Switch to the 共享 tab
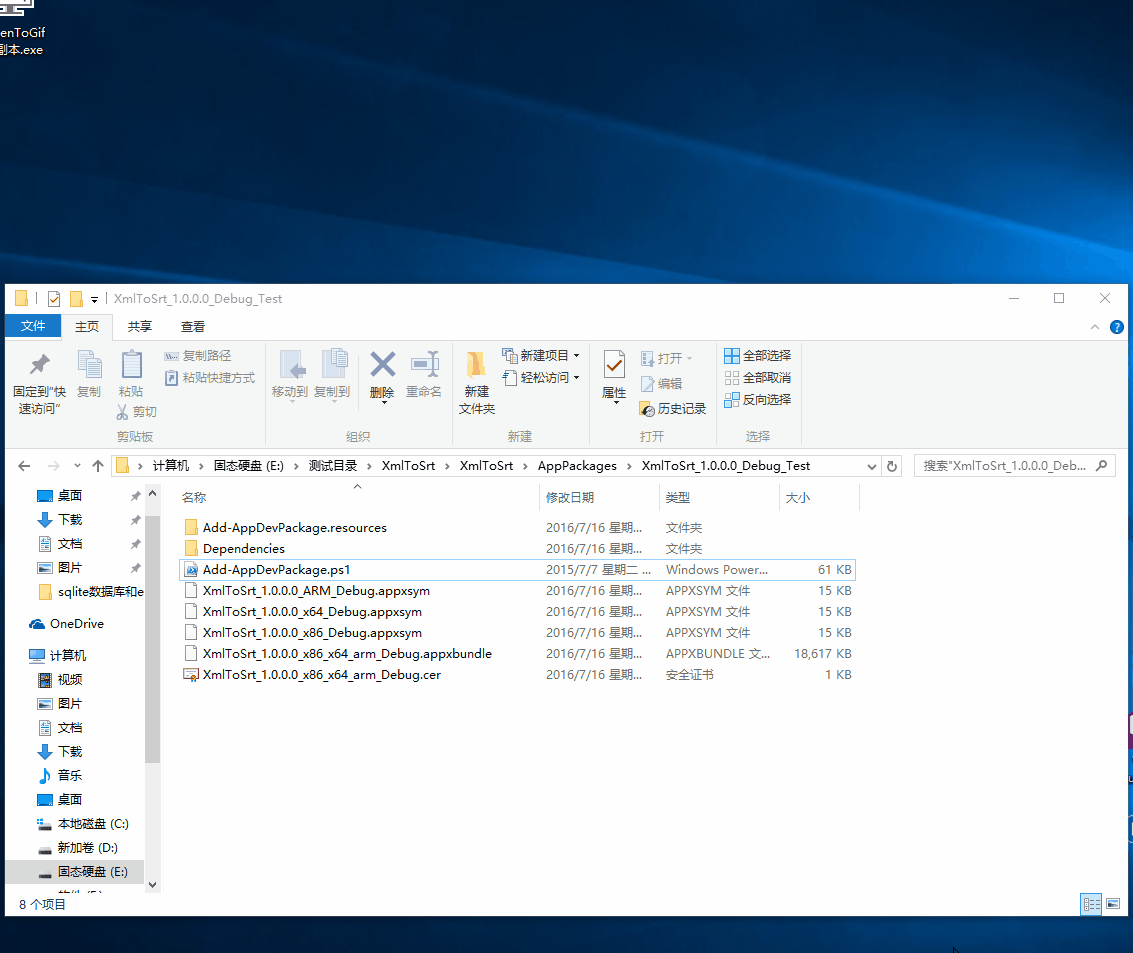1133x953 pixels. 139,327
